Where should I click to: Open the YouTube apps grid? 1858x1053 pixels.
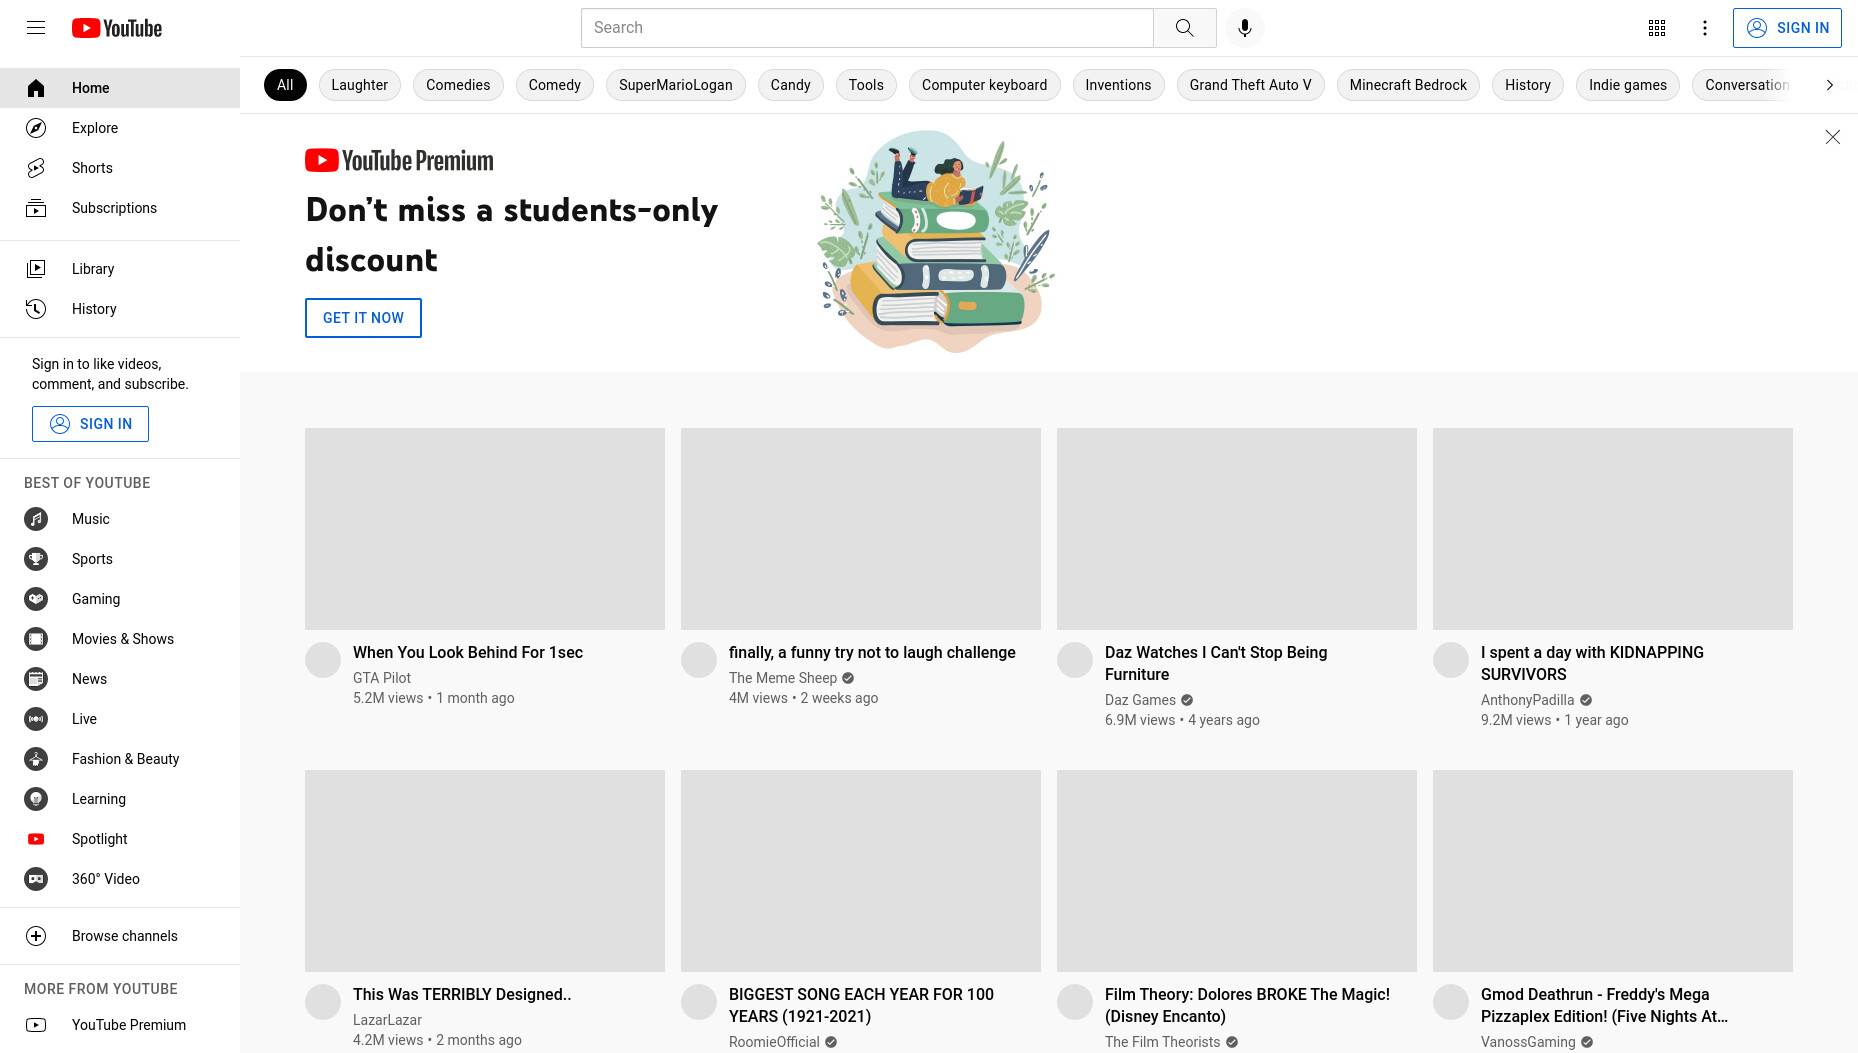click(x=1657, y=28)
